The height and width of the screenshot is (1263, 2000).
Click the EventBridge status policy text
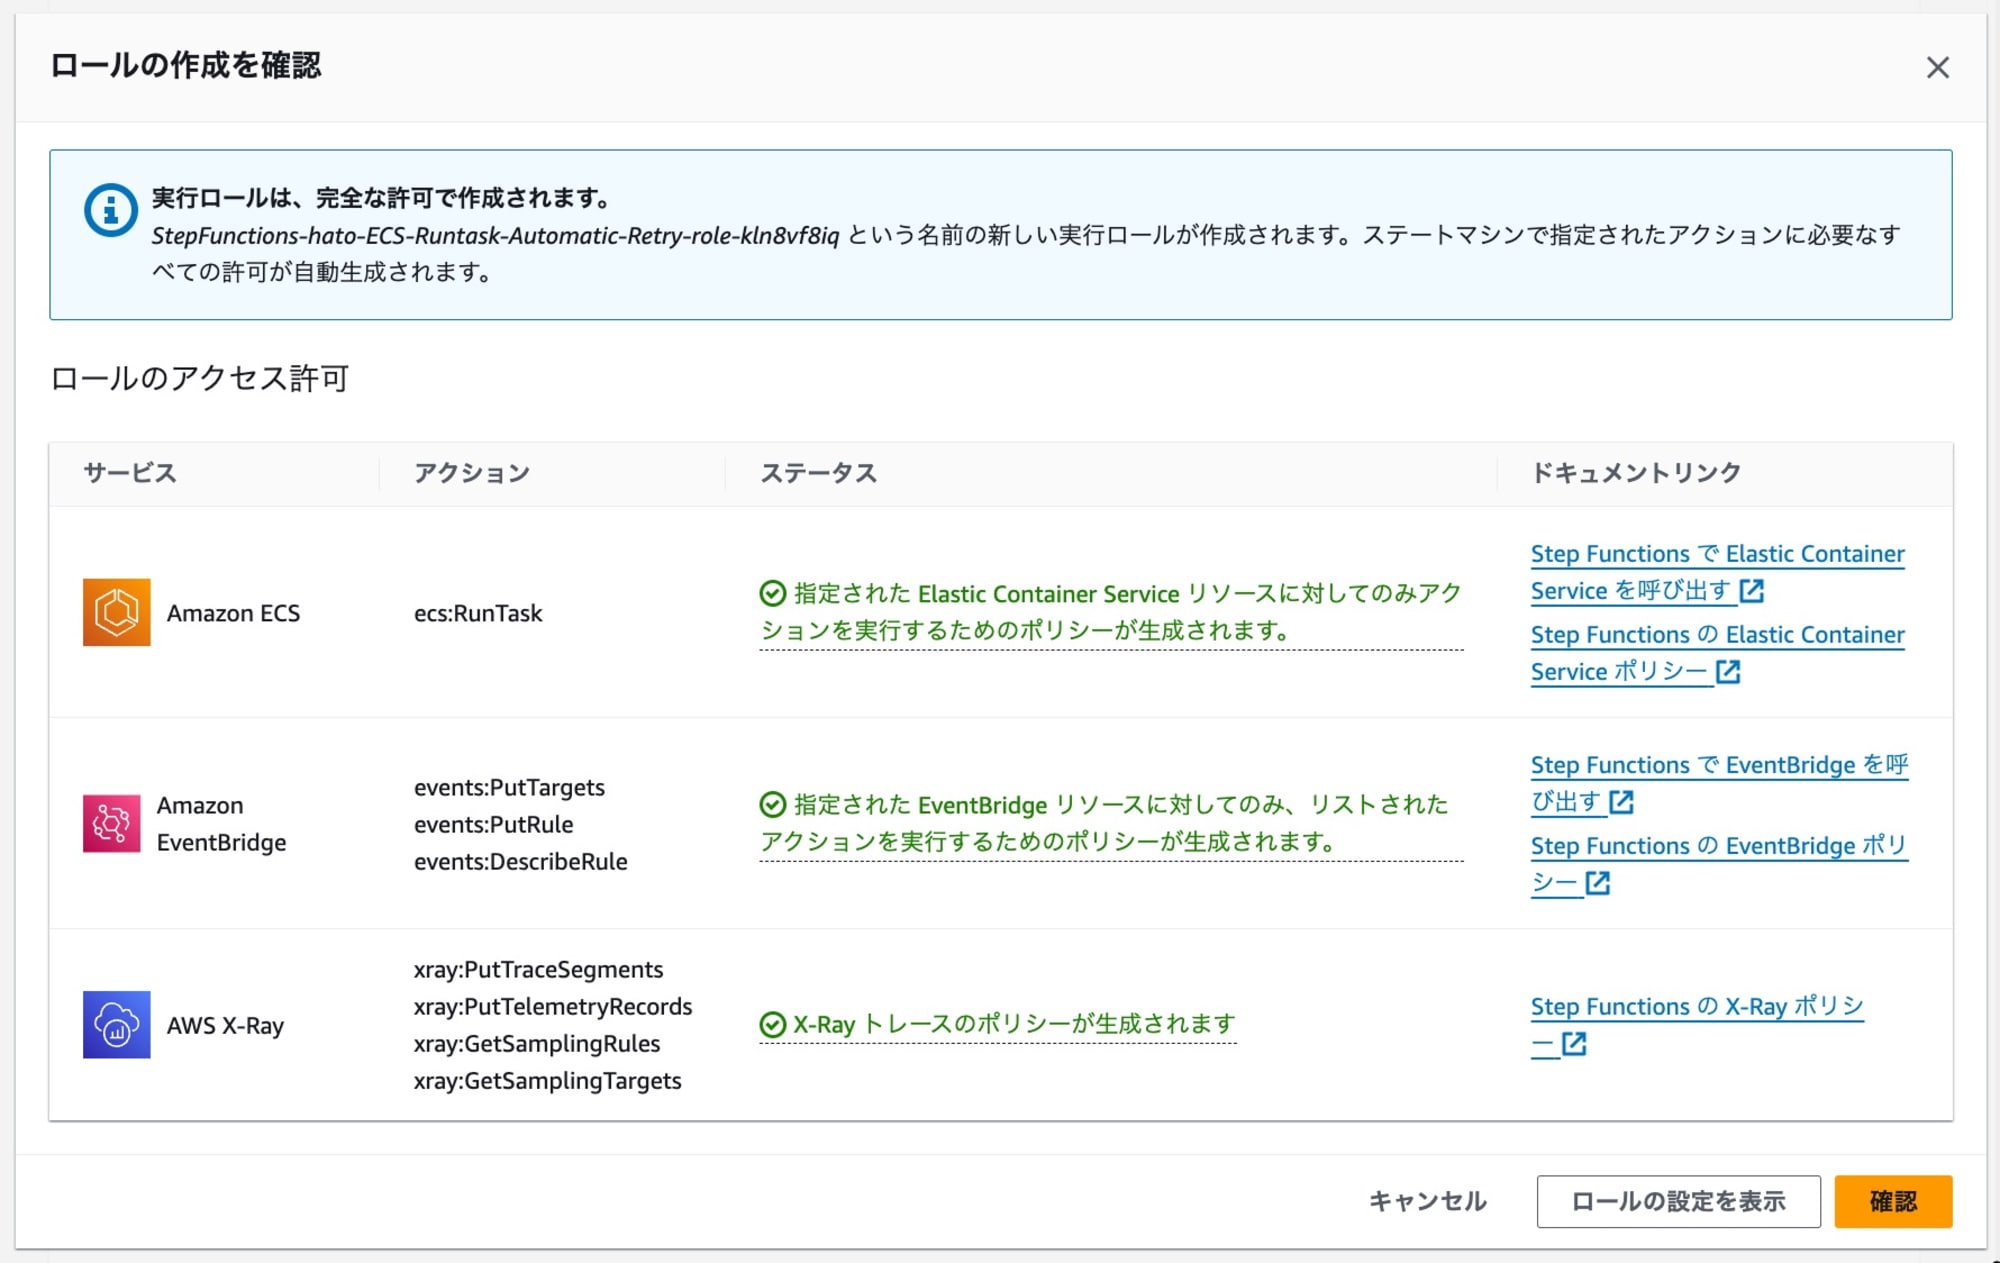click(1111, 823)
